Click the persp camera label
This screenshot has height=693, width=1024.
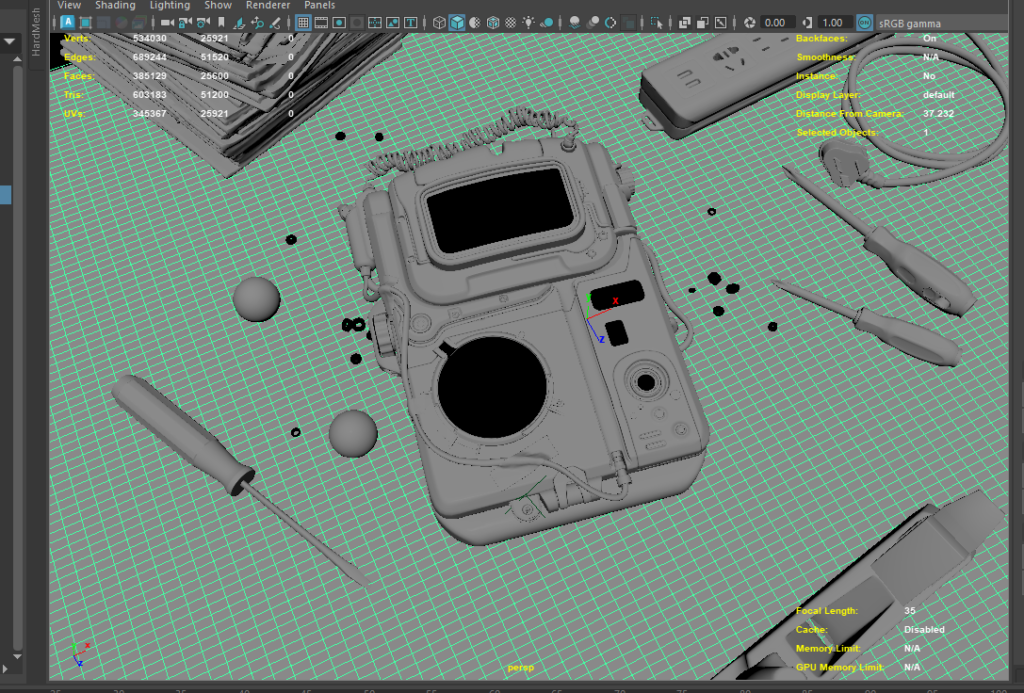[519, 667]
